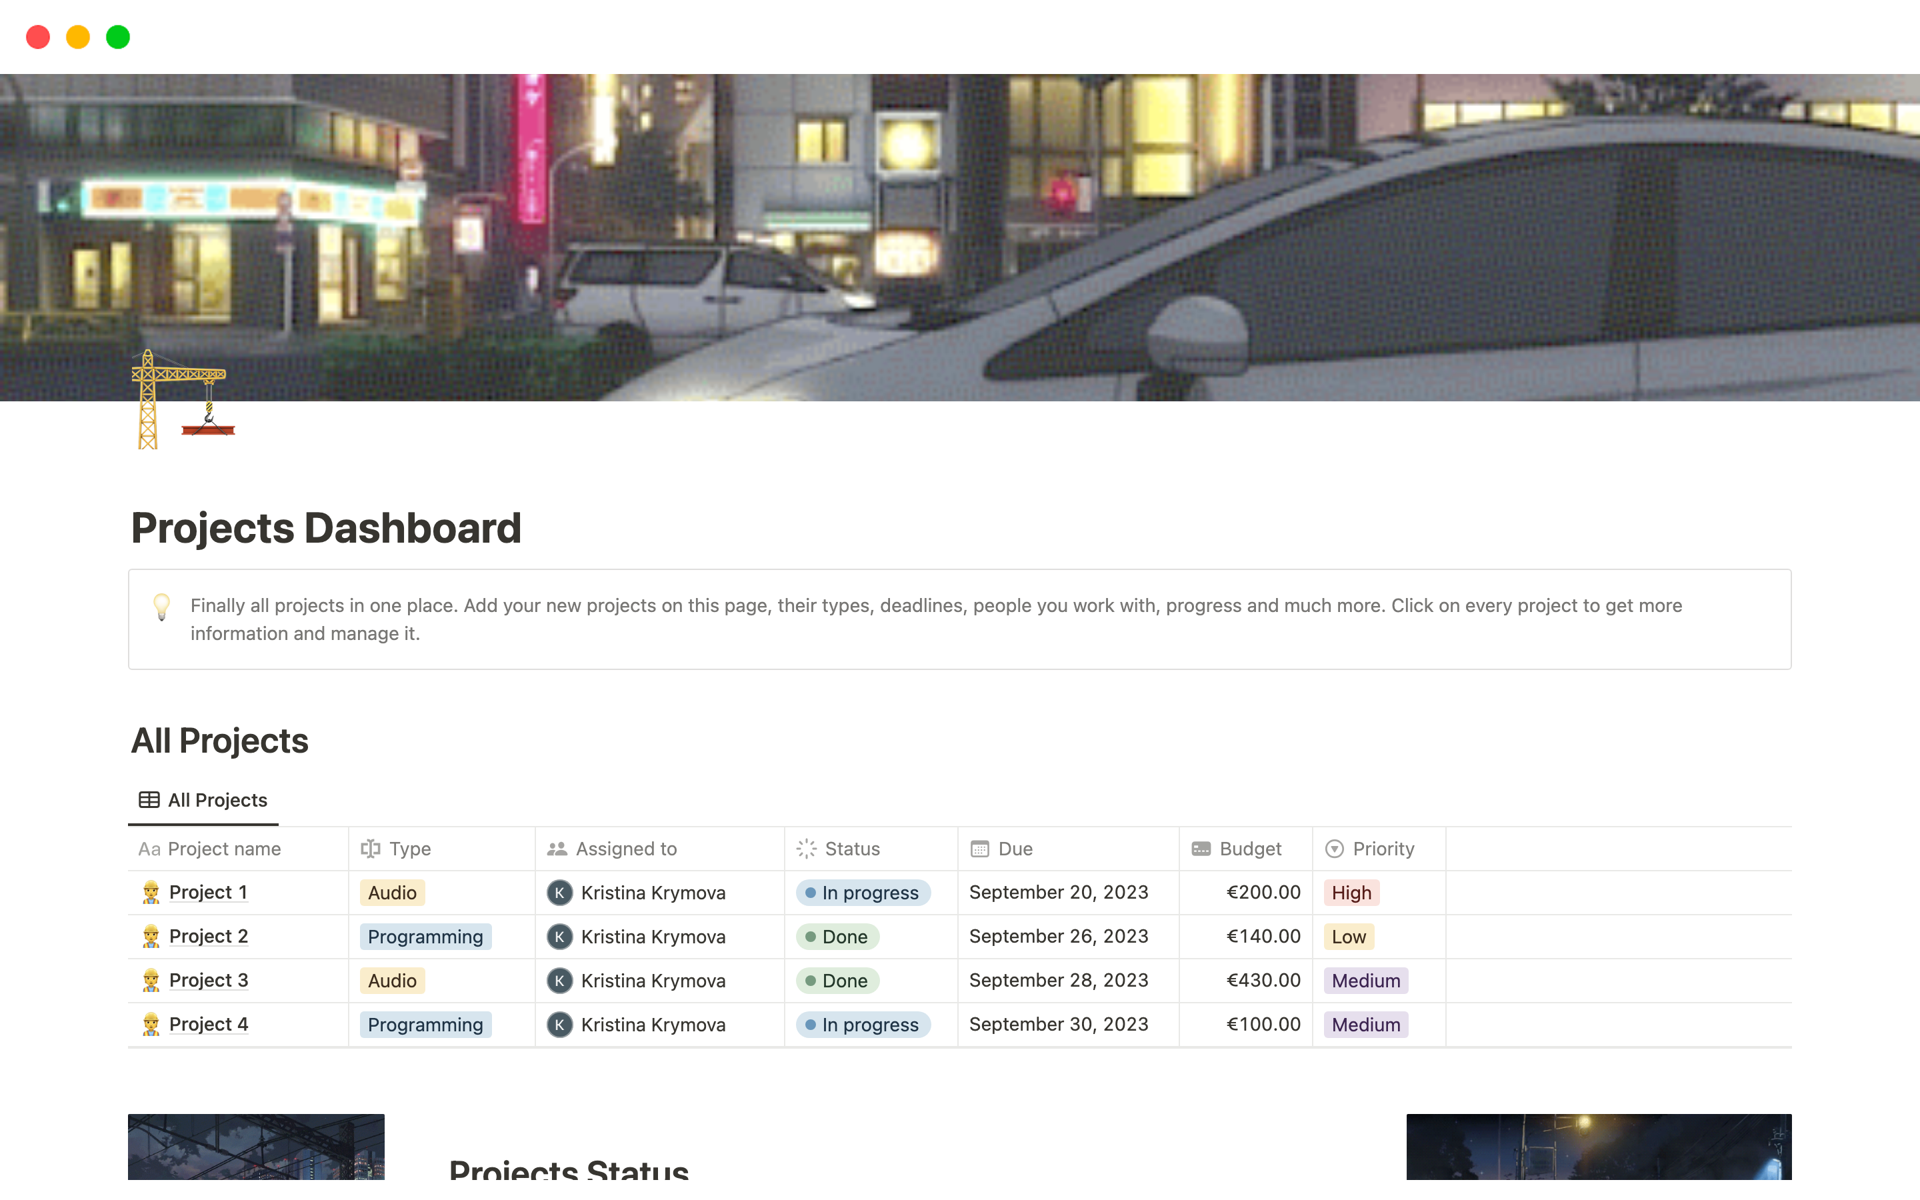
Task: Open the Priority column header menu
Action: [1382, 849]
